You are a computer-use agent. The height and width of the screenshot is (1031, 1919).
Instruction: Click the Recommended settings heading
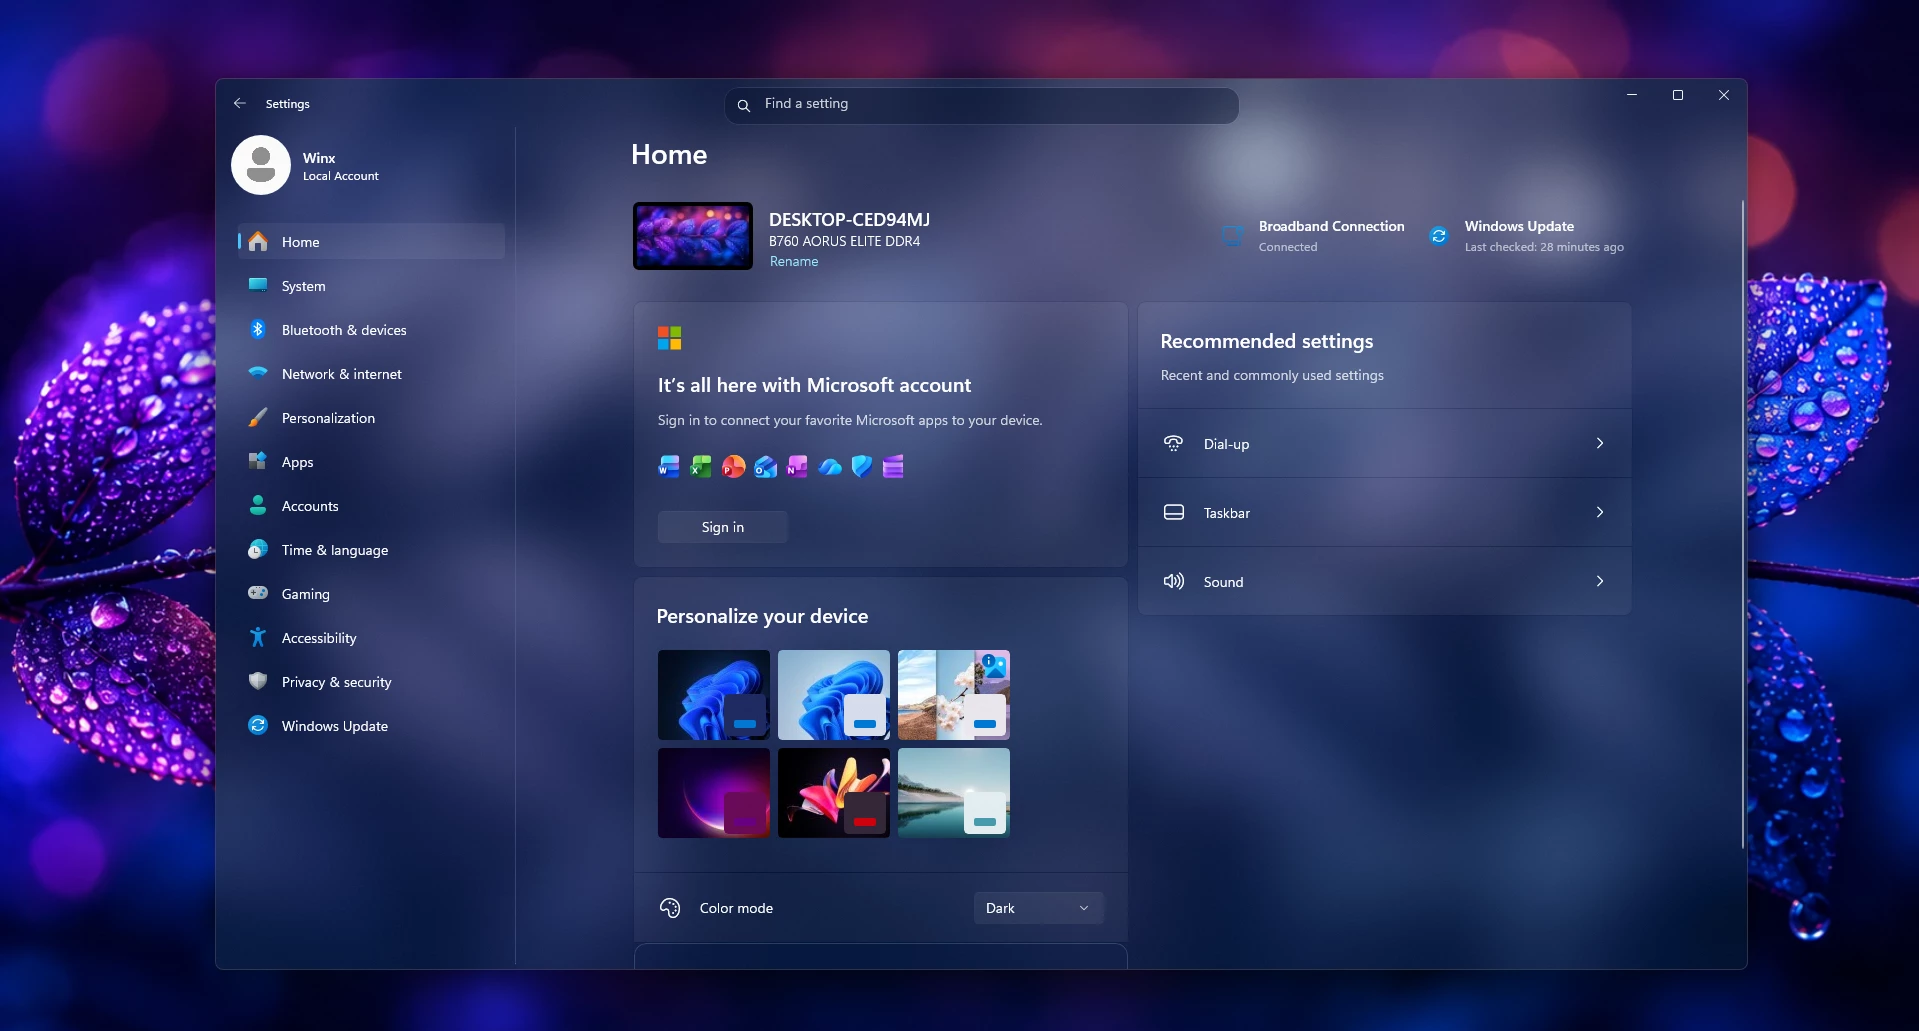coord(1267,341)
